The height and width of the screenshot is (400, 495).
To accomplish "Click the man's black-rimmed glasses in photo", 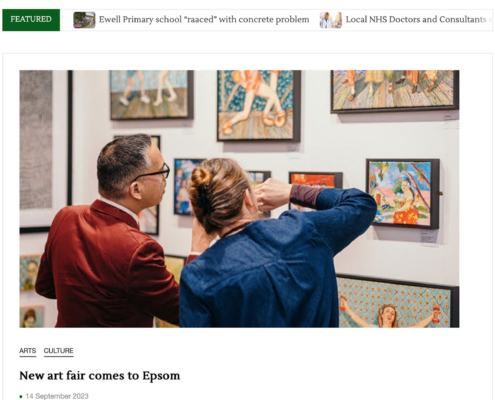I will [x=154, y=172].
